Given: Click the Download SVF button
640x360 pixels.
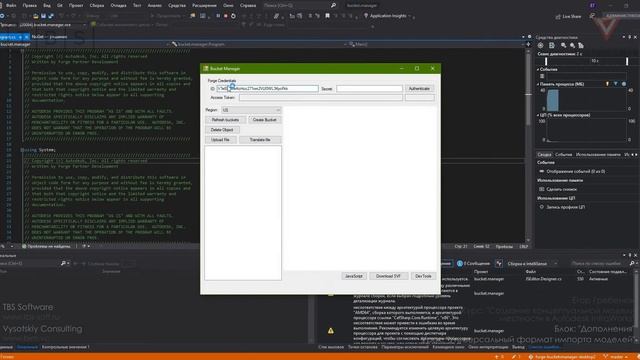Looking at the screenshot, I should [x=388, y=276].
